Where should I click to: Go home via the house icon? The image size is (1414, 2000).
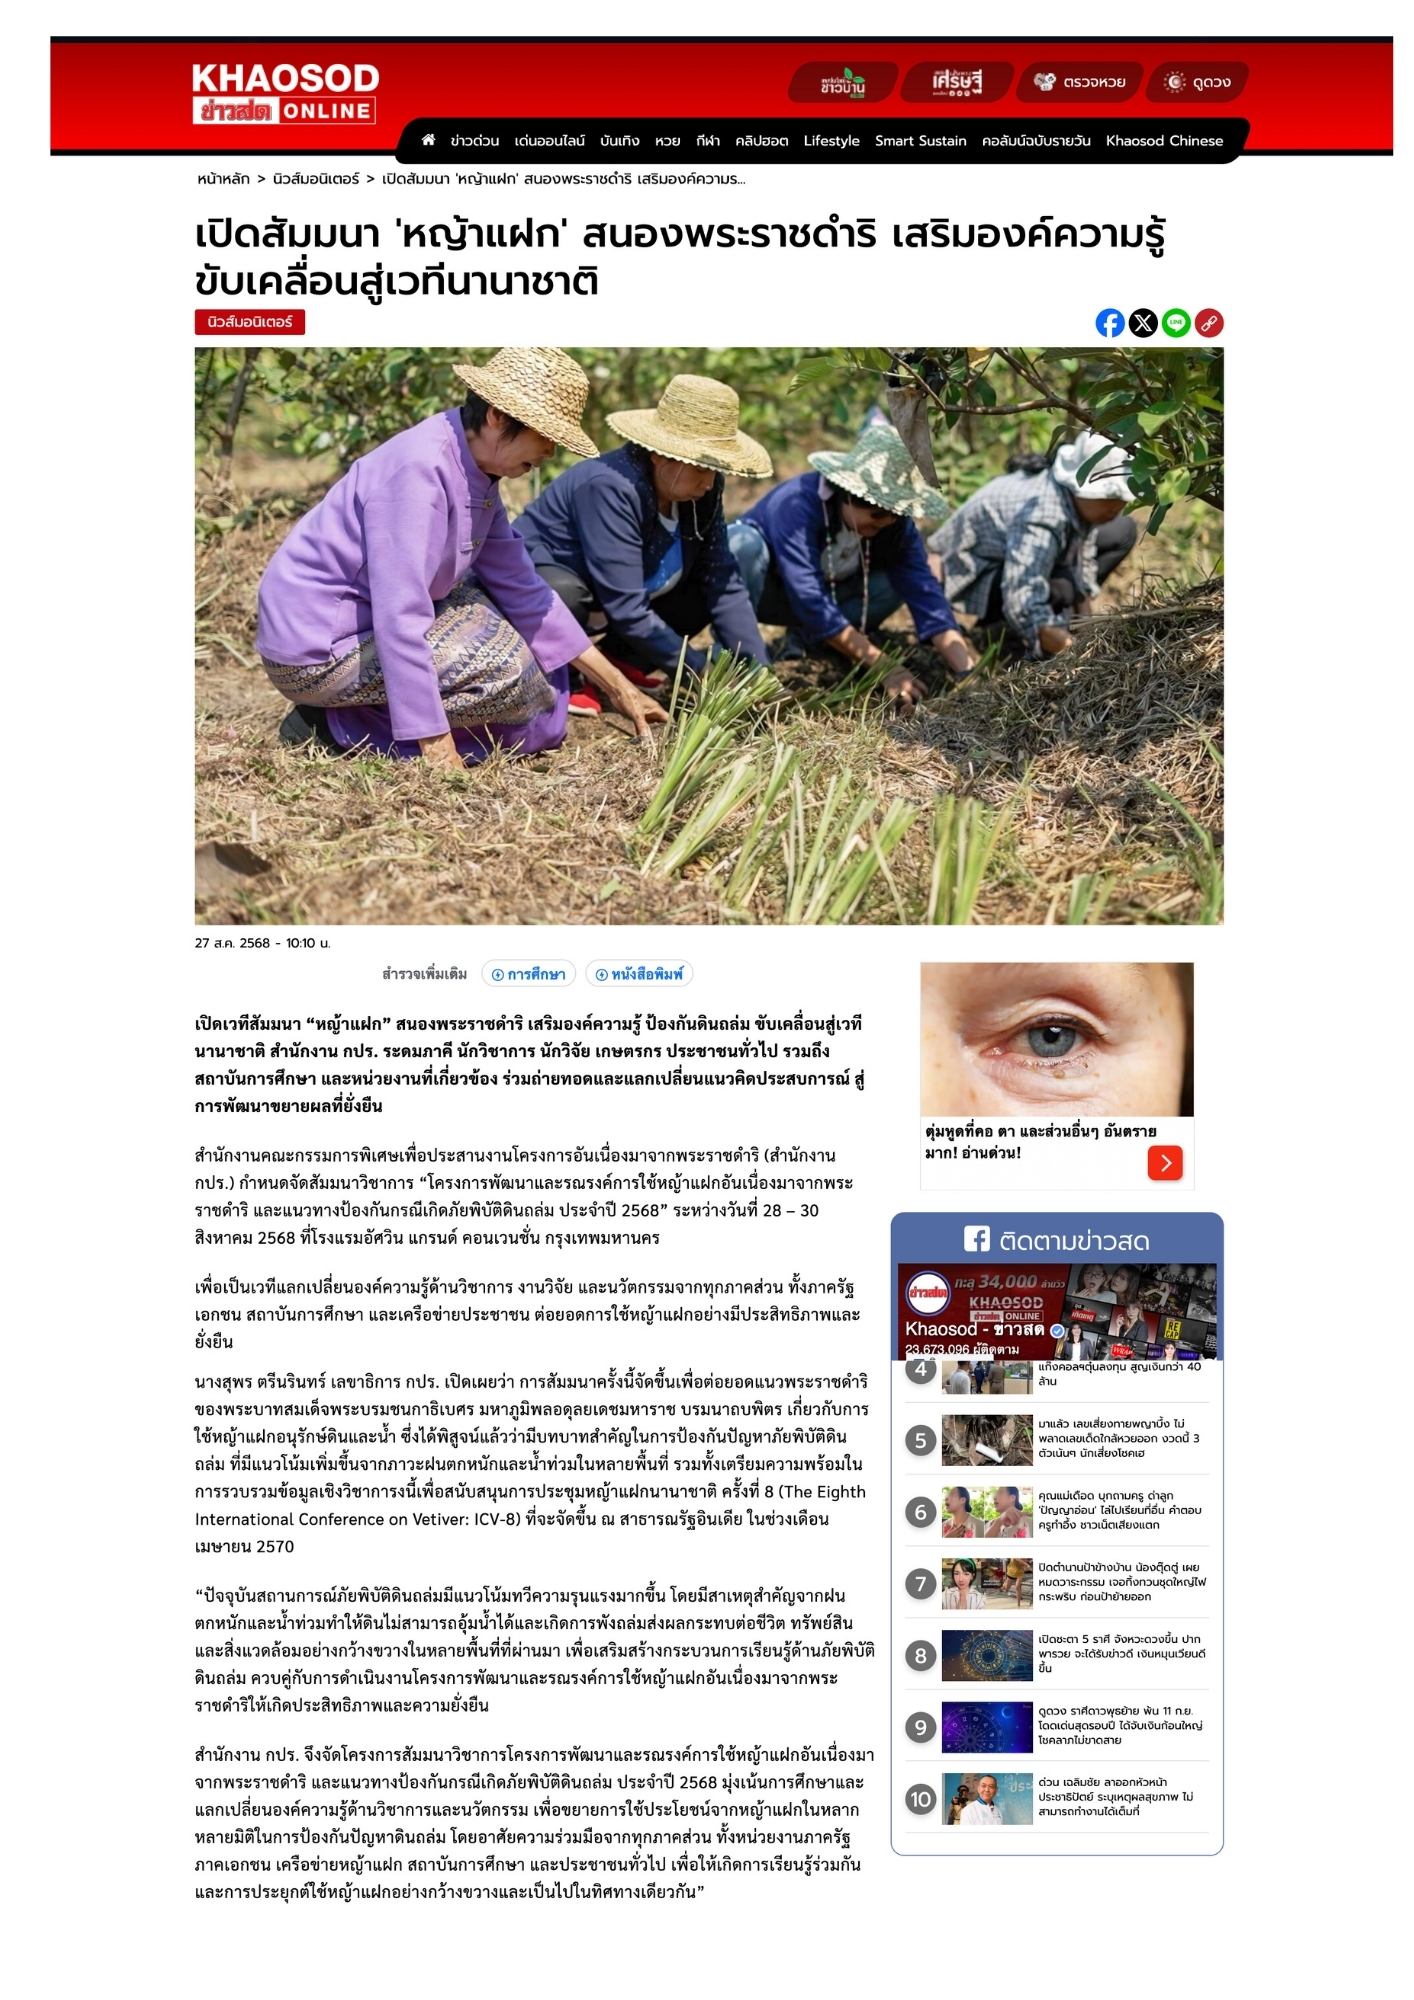pyautogui.click(x=428, y=140)
